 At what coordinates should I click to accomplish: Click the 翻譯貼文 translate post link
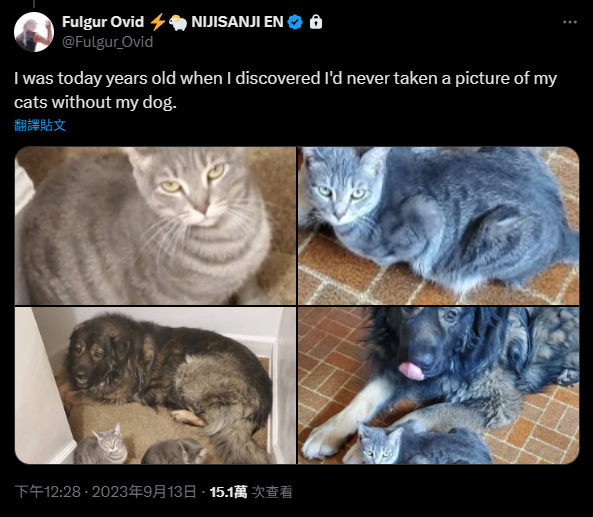[x=40, y=125]
